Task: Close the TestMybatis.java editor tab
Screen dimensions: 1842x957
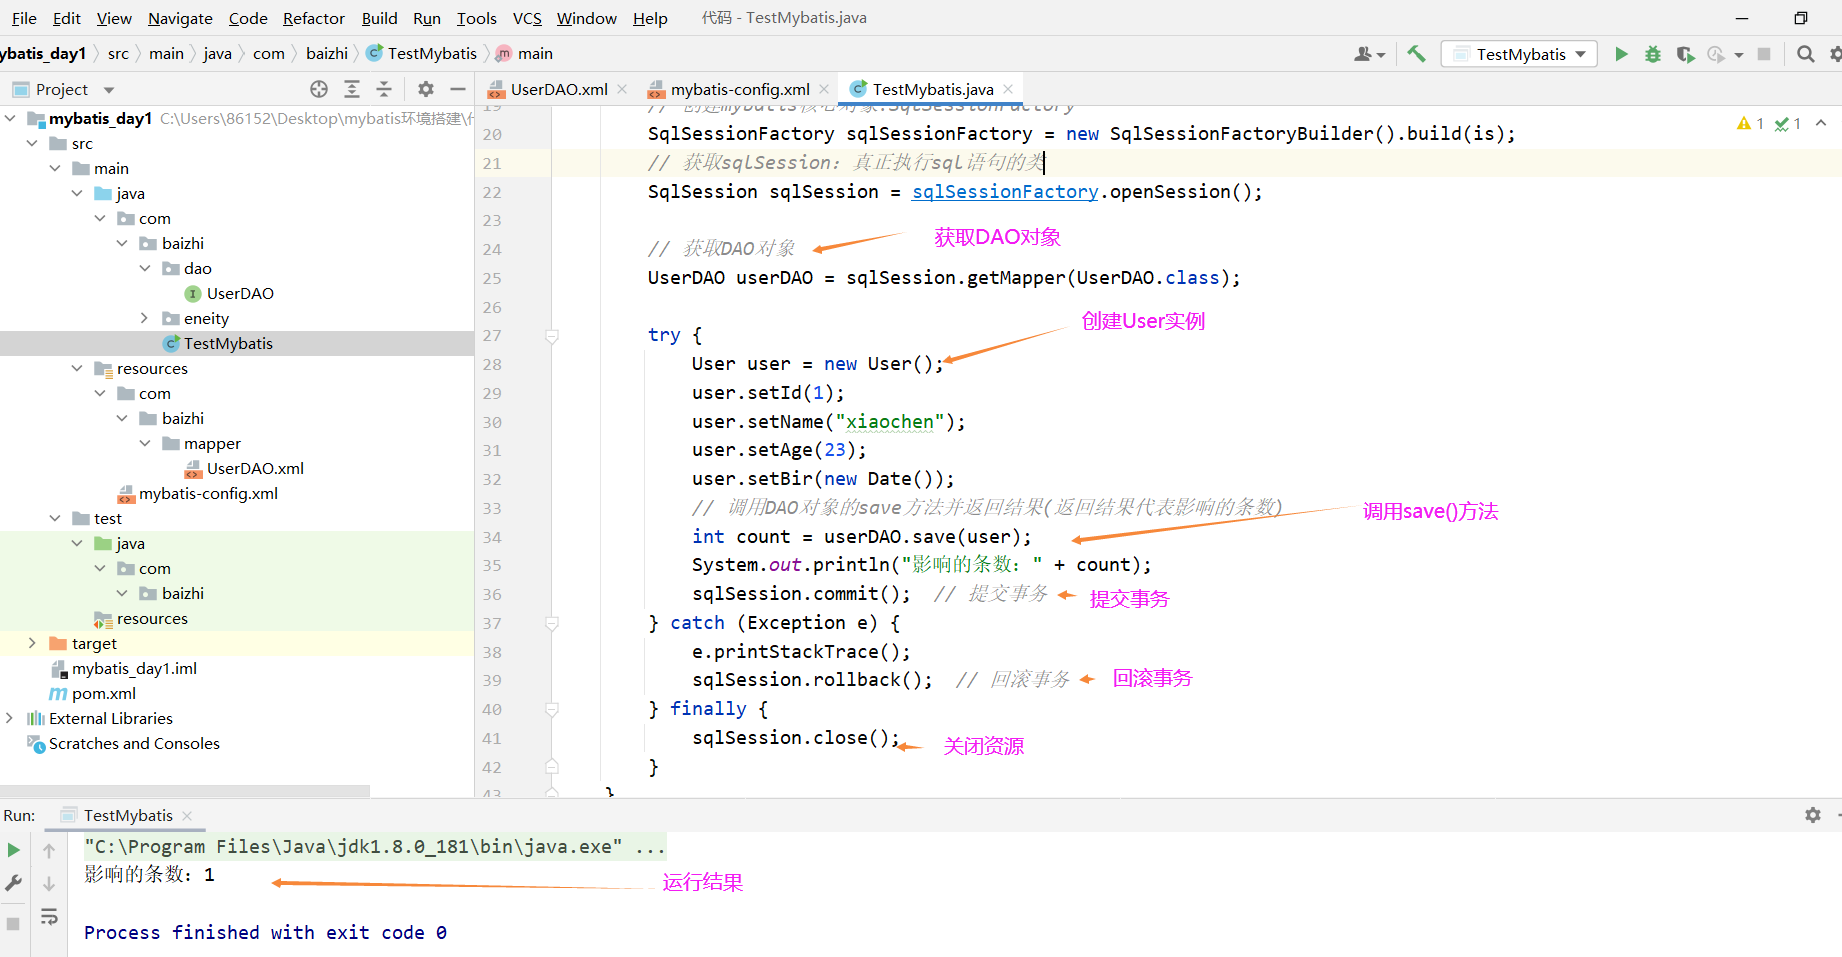Action: 1008,89
